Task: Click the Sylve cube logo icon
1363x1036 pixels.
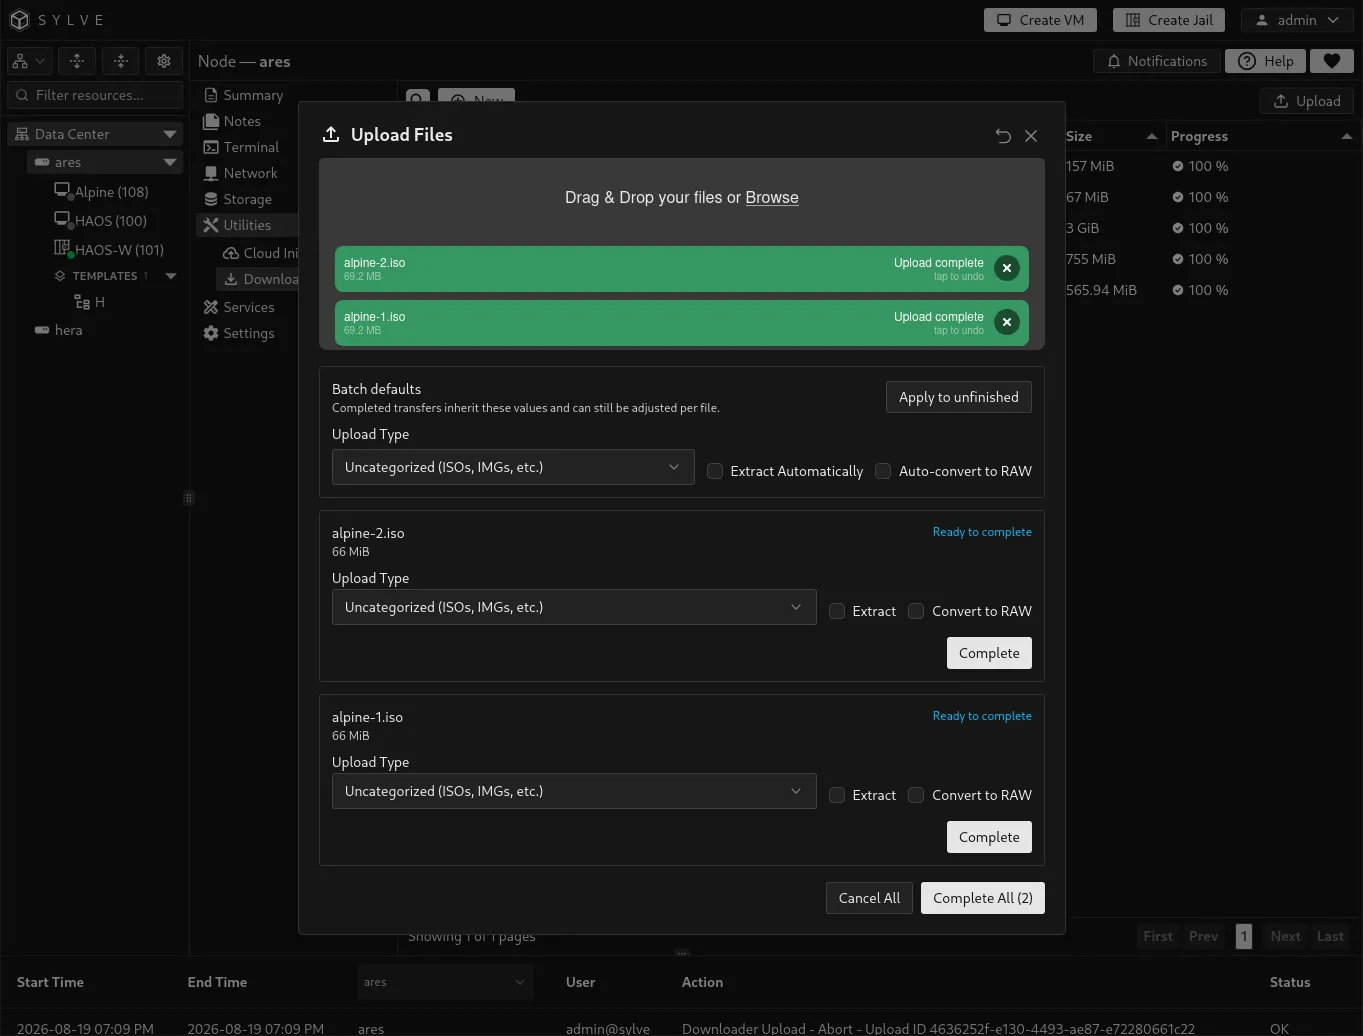Action: click(19, 20)
